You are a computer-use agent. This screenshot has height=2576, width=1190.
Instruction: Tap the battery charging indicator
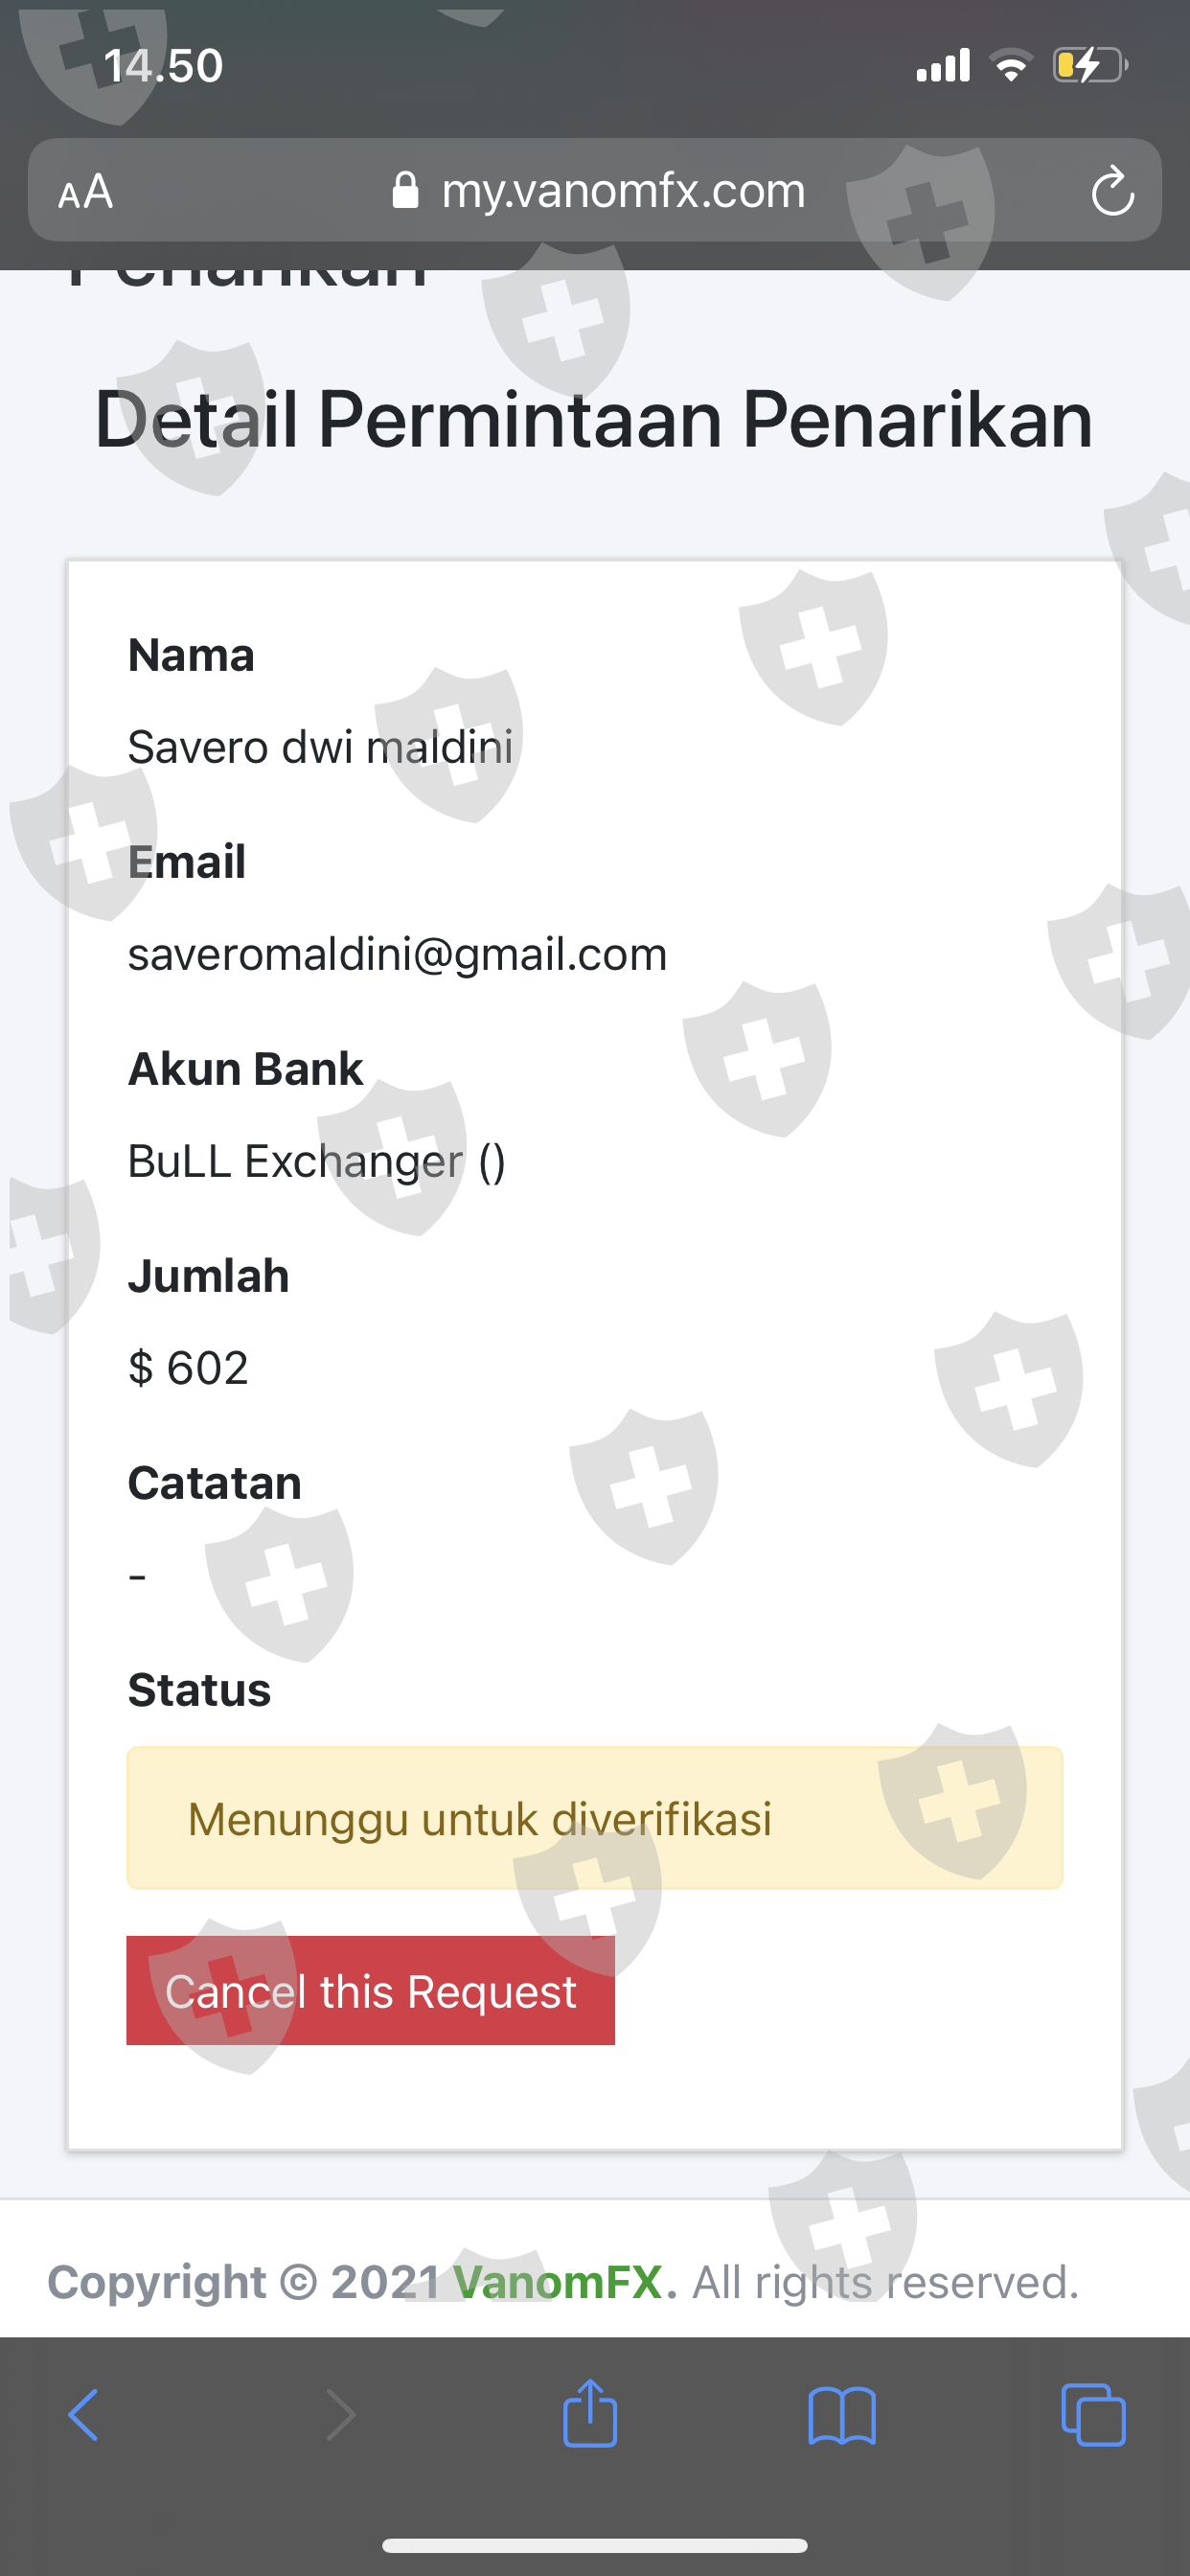point(1089,66)
